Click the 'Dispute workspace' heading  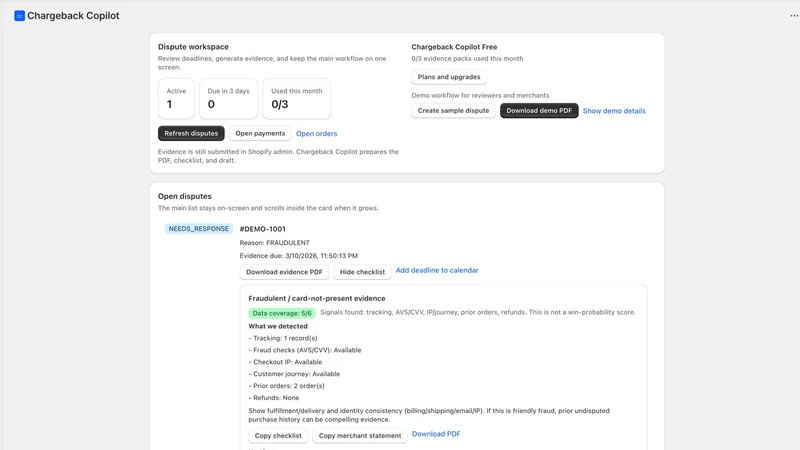(193, 47)
